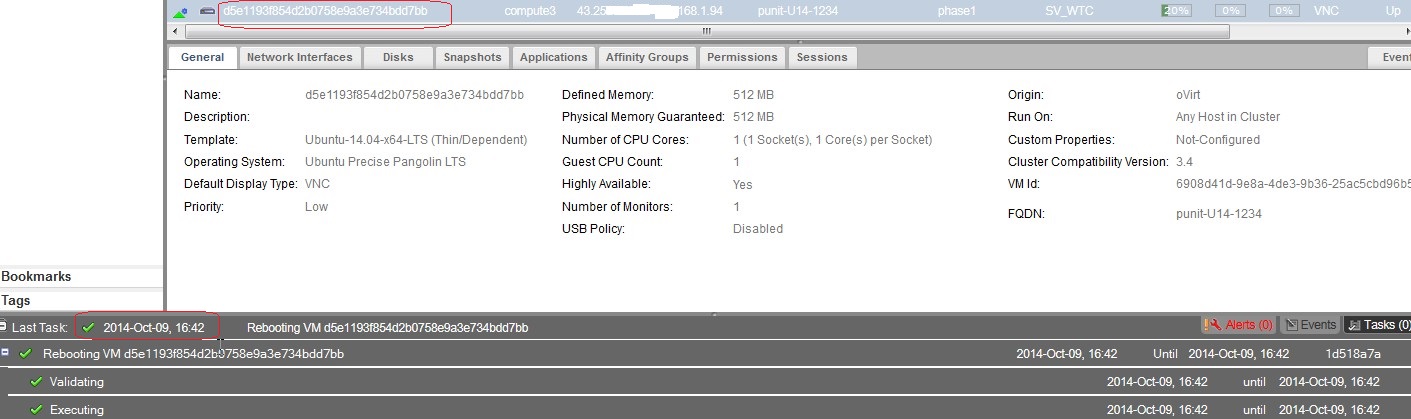1411x419 pixels.
Task: Open the Disks tab
Action: [398, 57]
